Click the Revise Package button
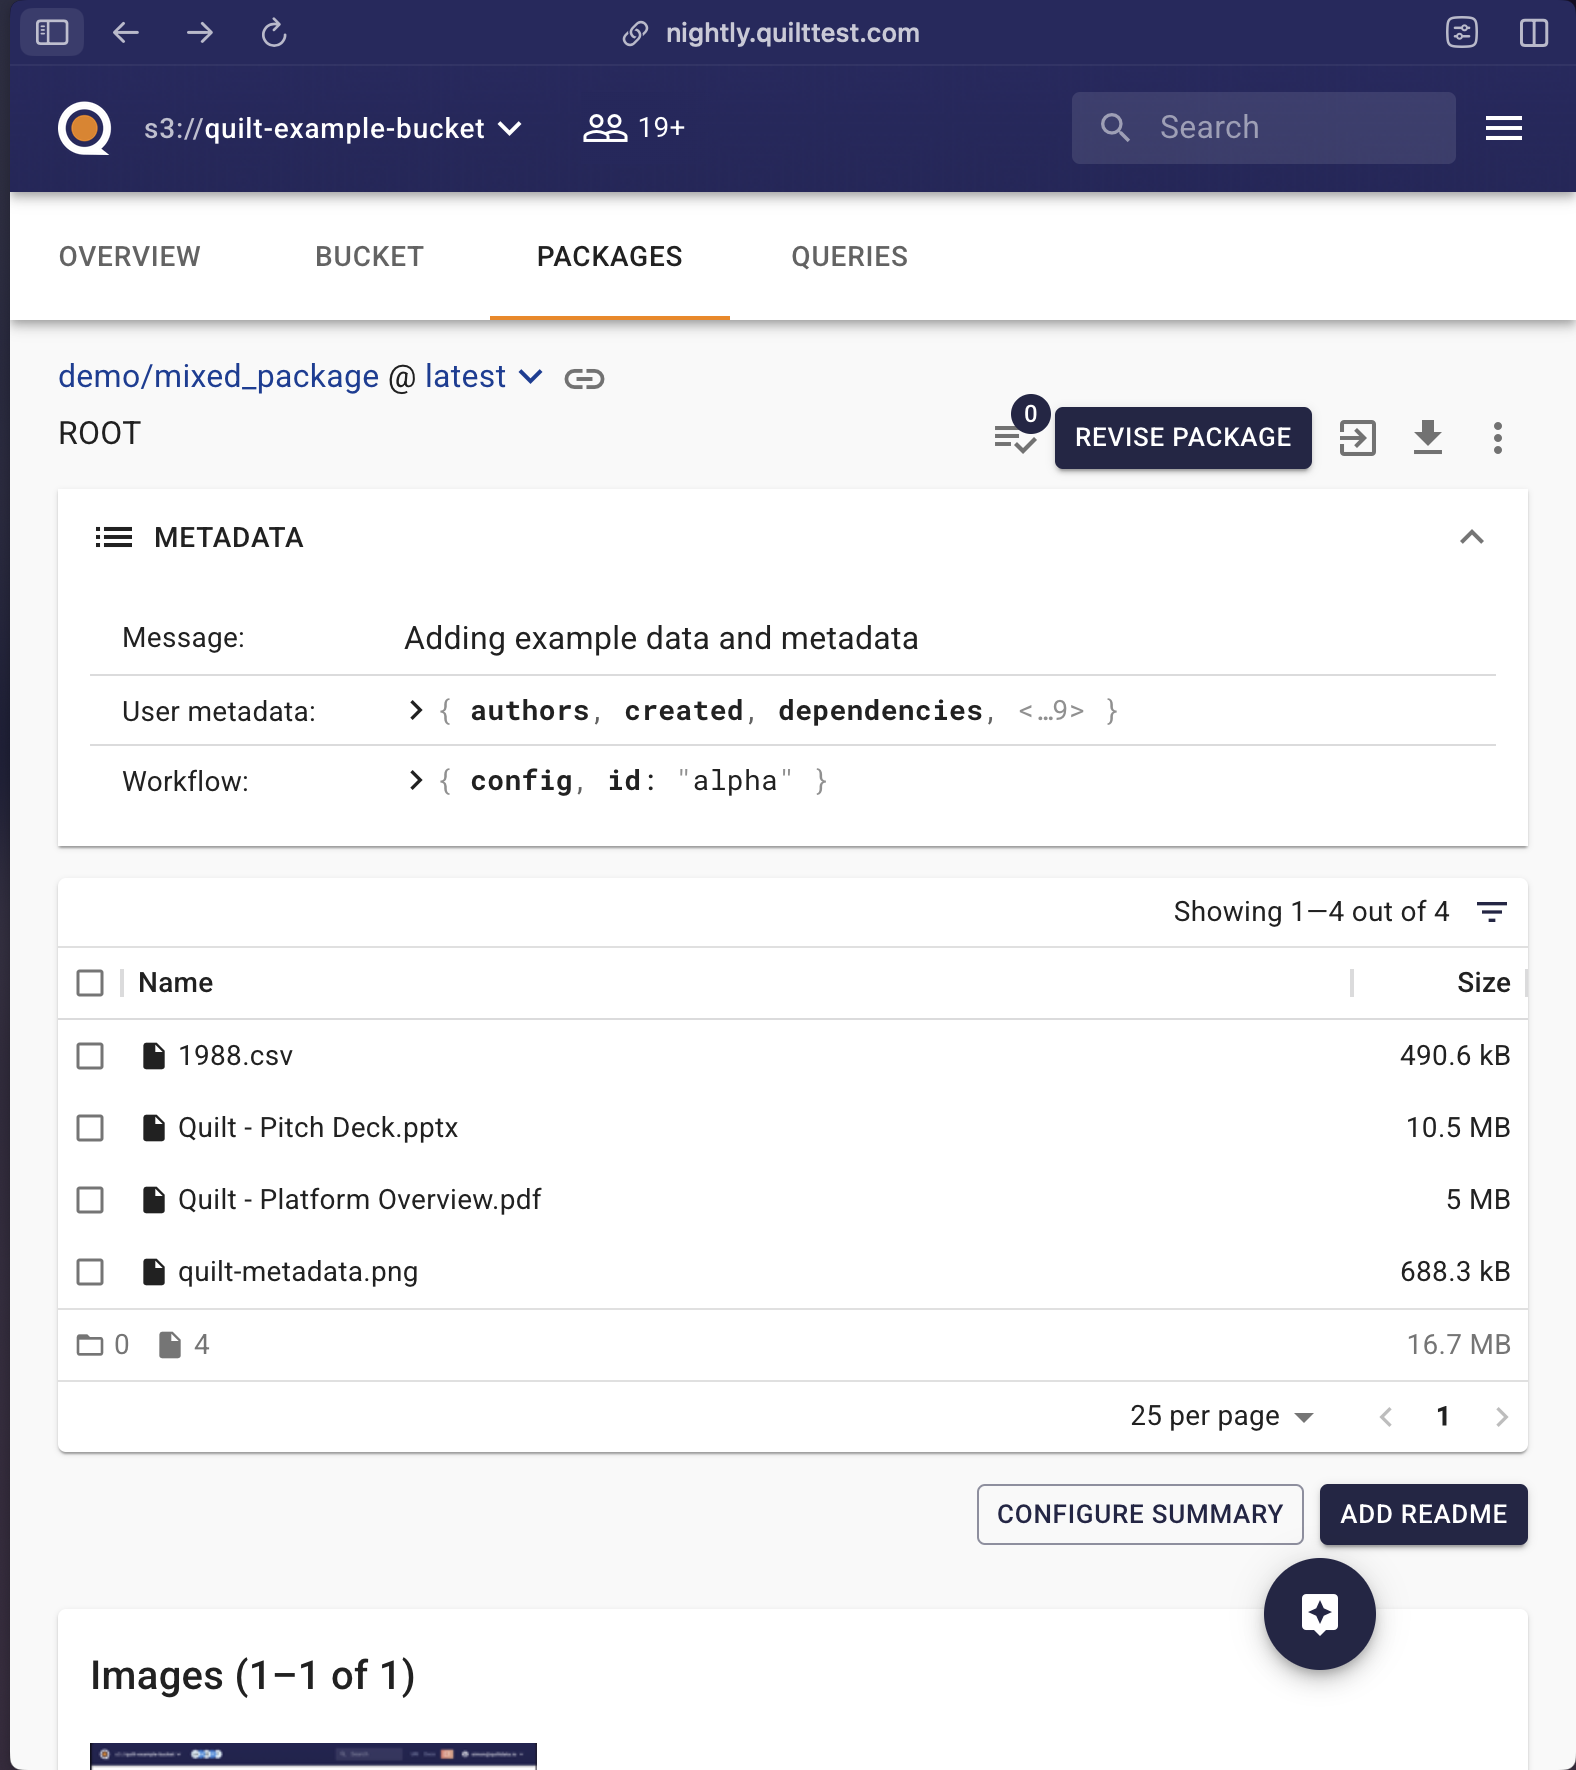Image resolution: width=1576 pixels, height=1770 pixels. coord(1183,437)
